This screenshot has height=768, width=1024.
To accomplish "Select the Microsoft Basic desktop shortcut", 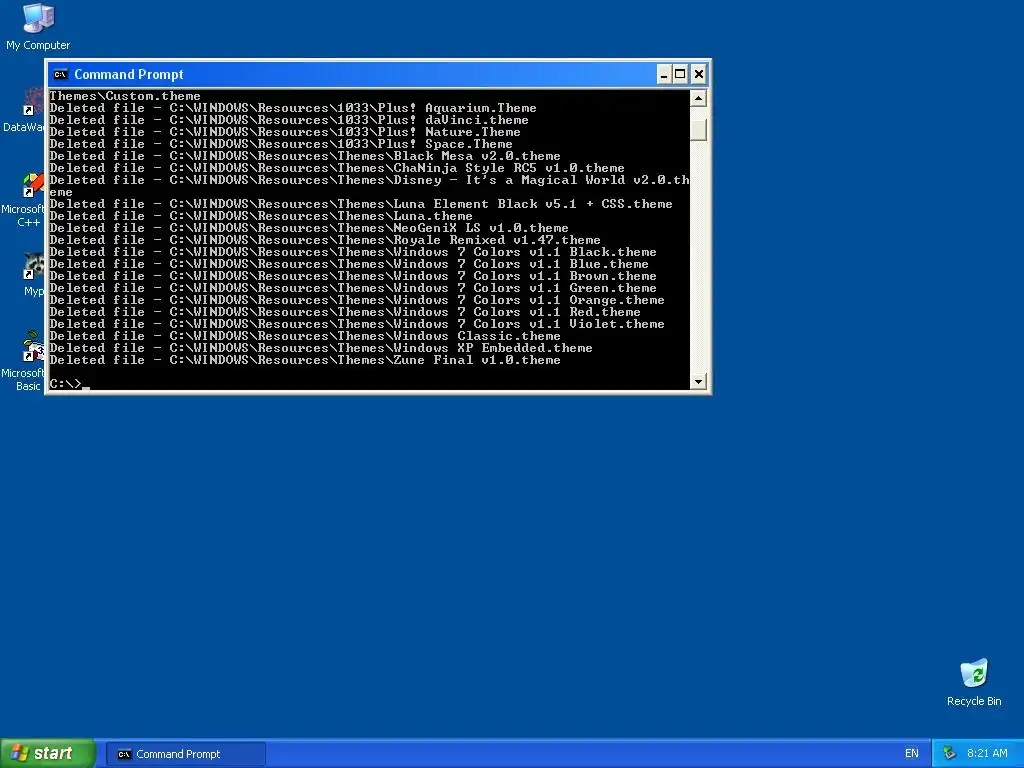I will coord(23,360).
